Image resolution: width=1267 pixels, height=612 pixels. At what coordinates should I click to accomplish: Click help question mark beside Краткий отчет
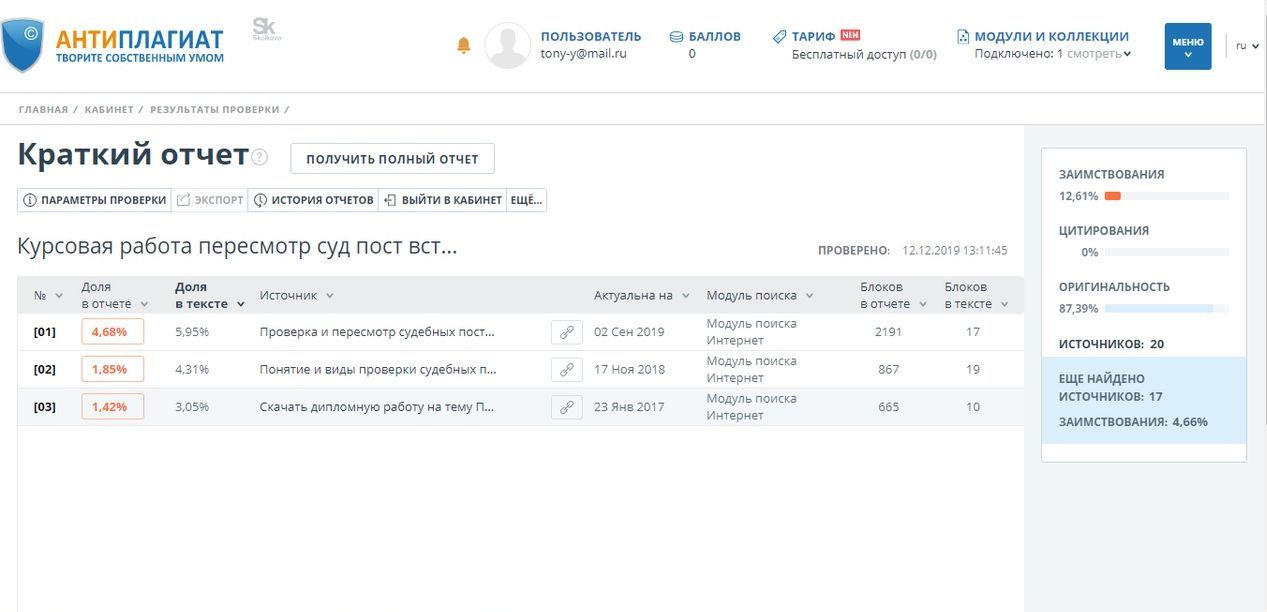[x=260, y=157]
